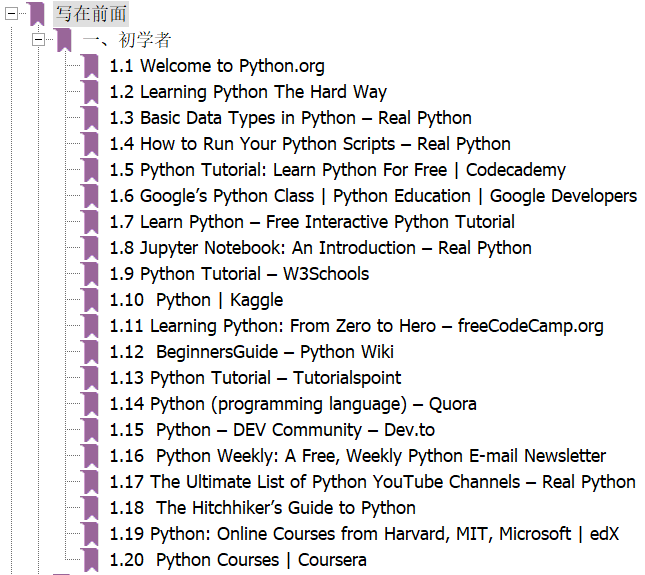Select 1.9 Python Tutorial – W3Schools

pyautogui.click(x=239, y=274)
